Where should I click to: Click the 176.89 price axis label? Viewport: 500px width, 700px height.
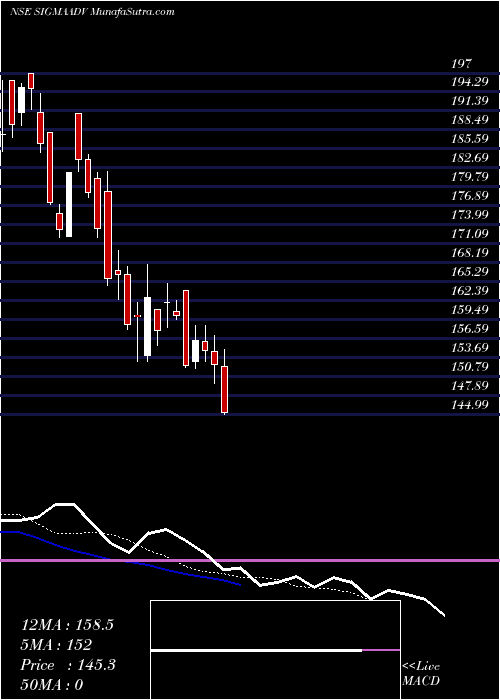tap(469, 196)
